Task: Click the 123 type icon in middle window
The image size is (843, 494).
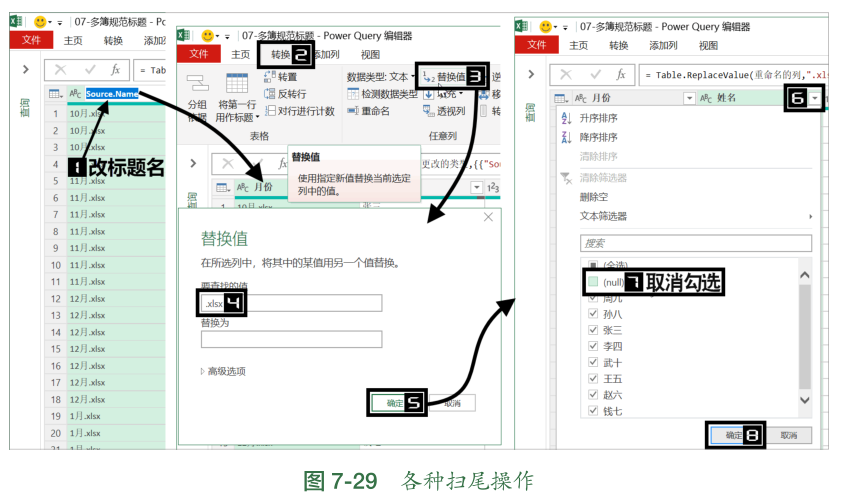Action: pos(493,187)
